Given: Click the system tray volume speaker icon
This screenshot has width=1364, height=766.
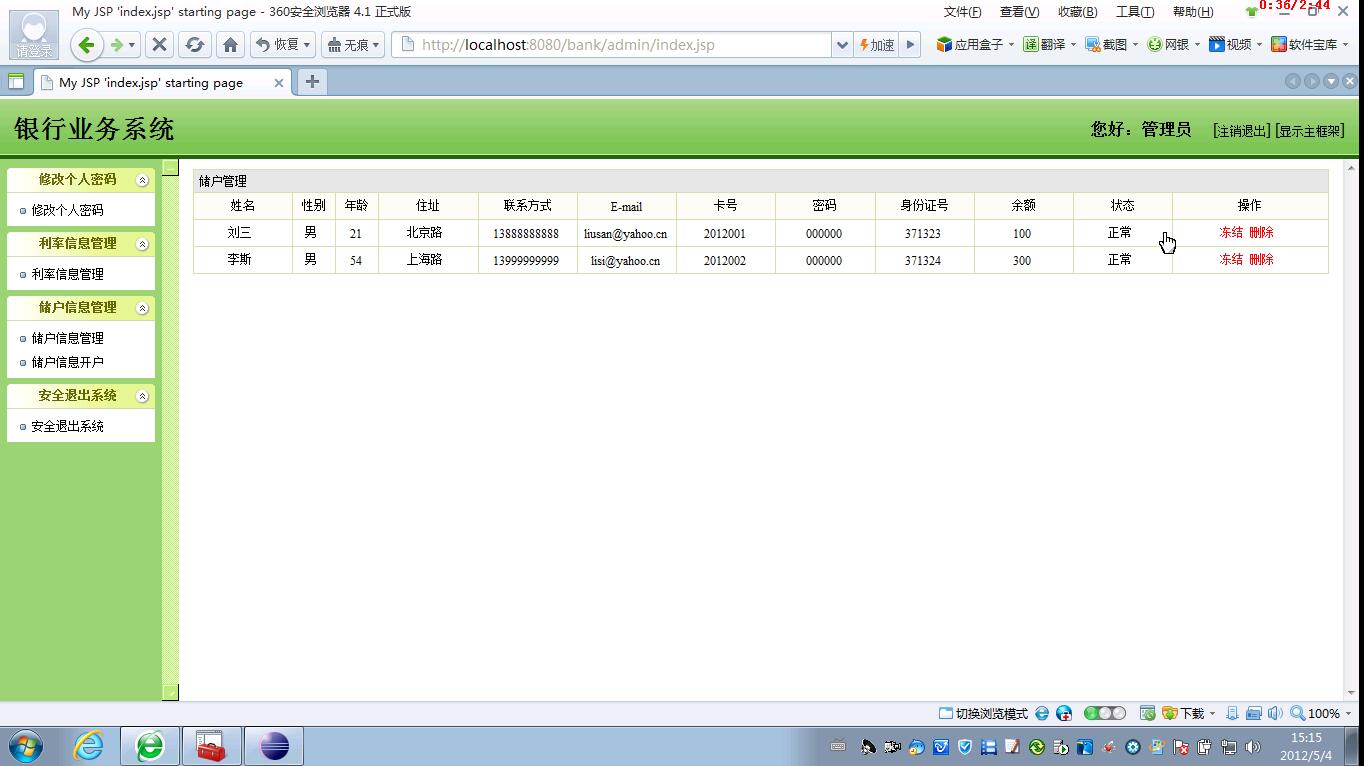Looking at the screenshot, I should 1254,746.
